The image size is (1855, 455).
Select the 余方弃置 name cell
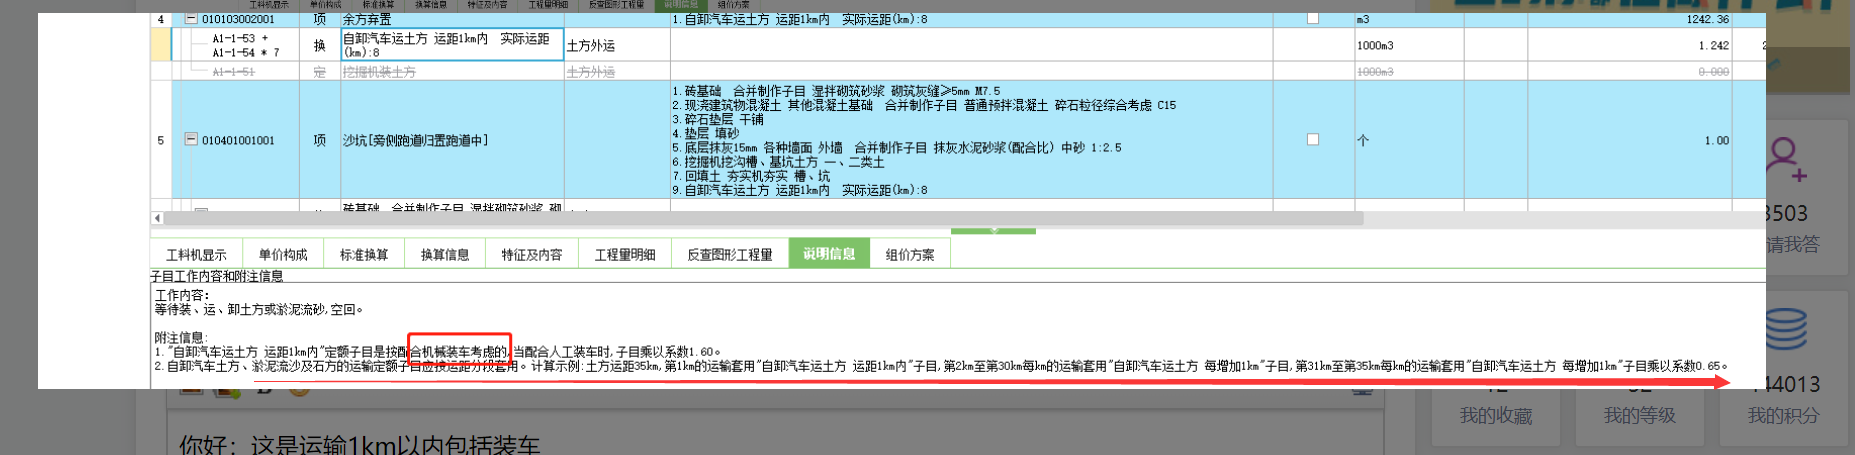[x=452, y=19]
